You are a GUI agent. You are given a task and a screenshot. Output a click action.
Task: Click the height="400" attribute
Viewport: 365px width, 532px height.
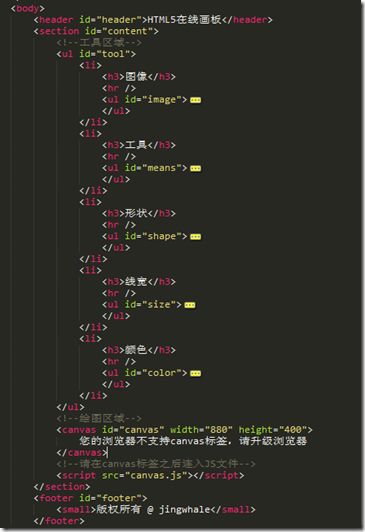[273, 430]
